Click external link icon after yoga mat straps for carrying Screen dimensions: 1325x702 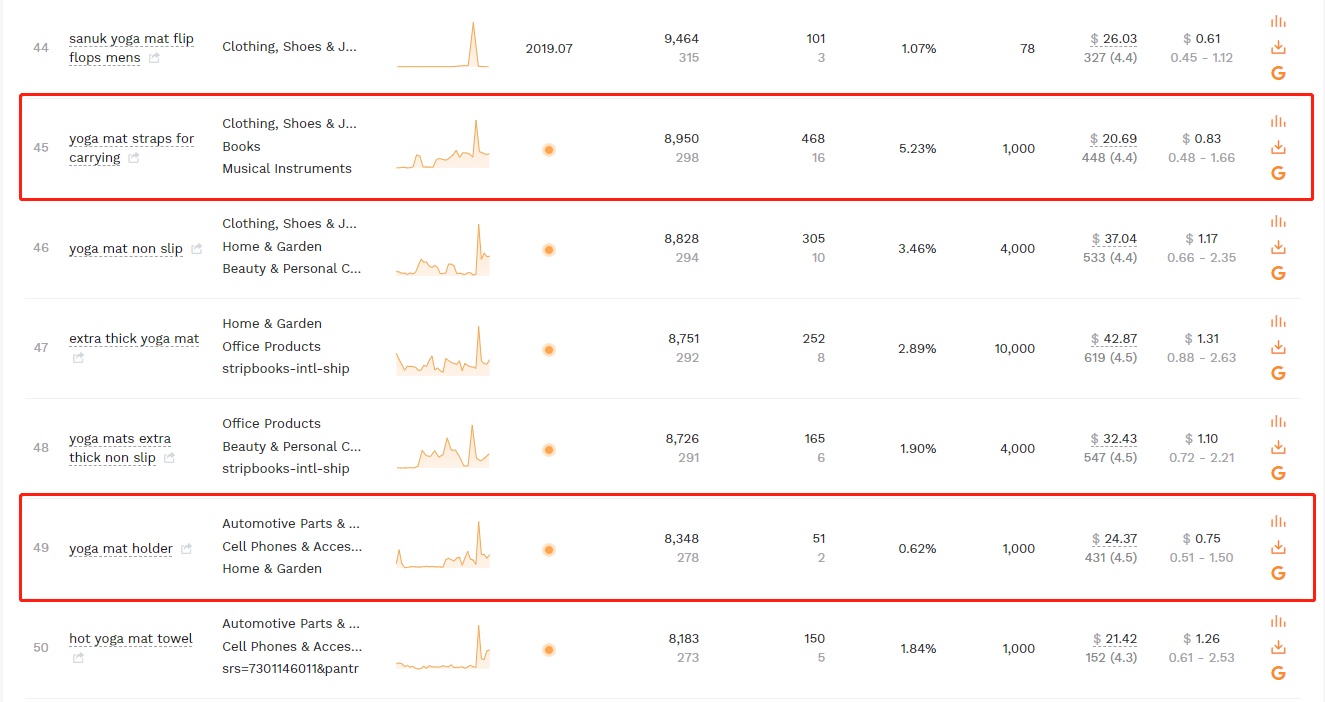[x=134, y=158]
